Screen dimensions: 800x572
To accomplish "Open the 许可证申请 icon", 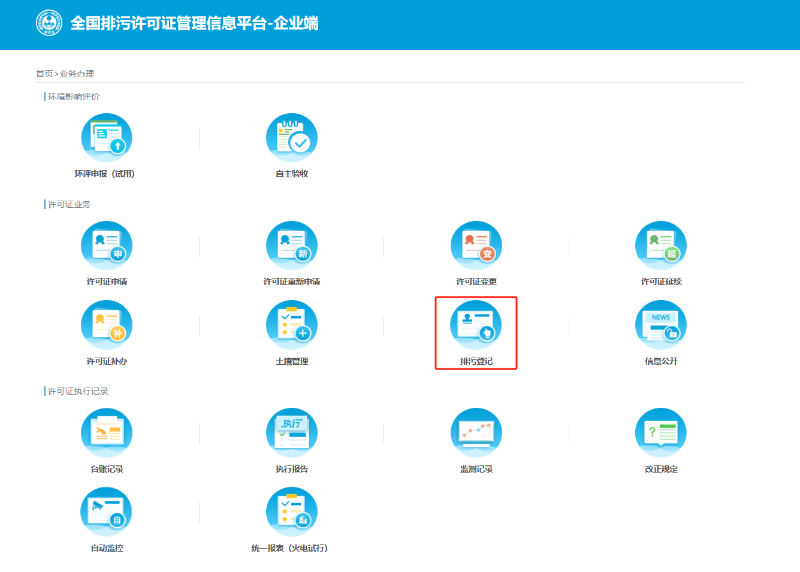I will [x=106, y=247].
